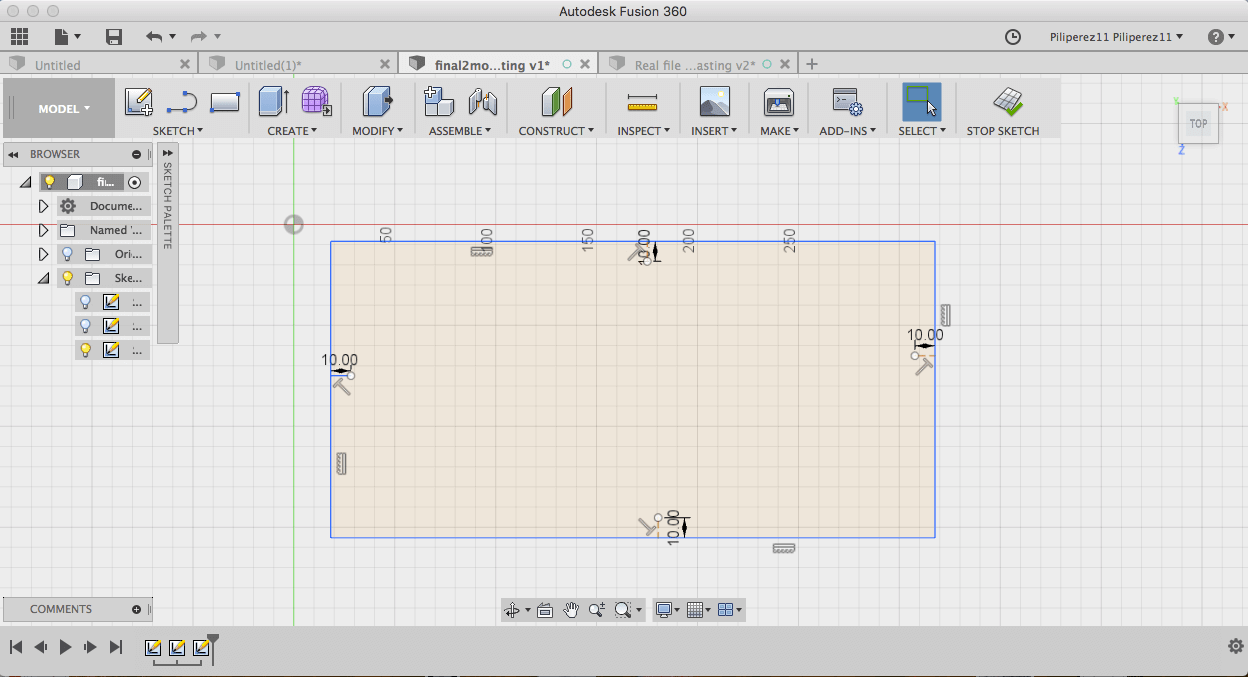Toggle visibility of the first sketch
The width and height of the screenshot is (1248, 677).
coord(85,301)
